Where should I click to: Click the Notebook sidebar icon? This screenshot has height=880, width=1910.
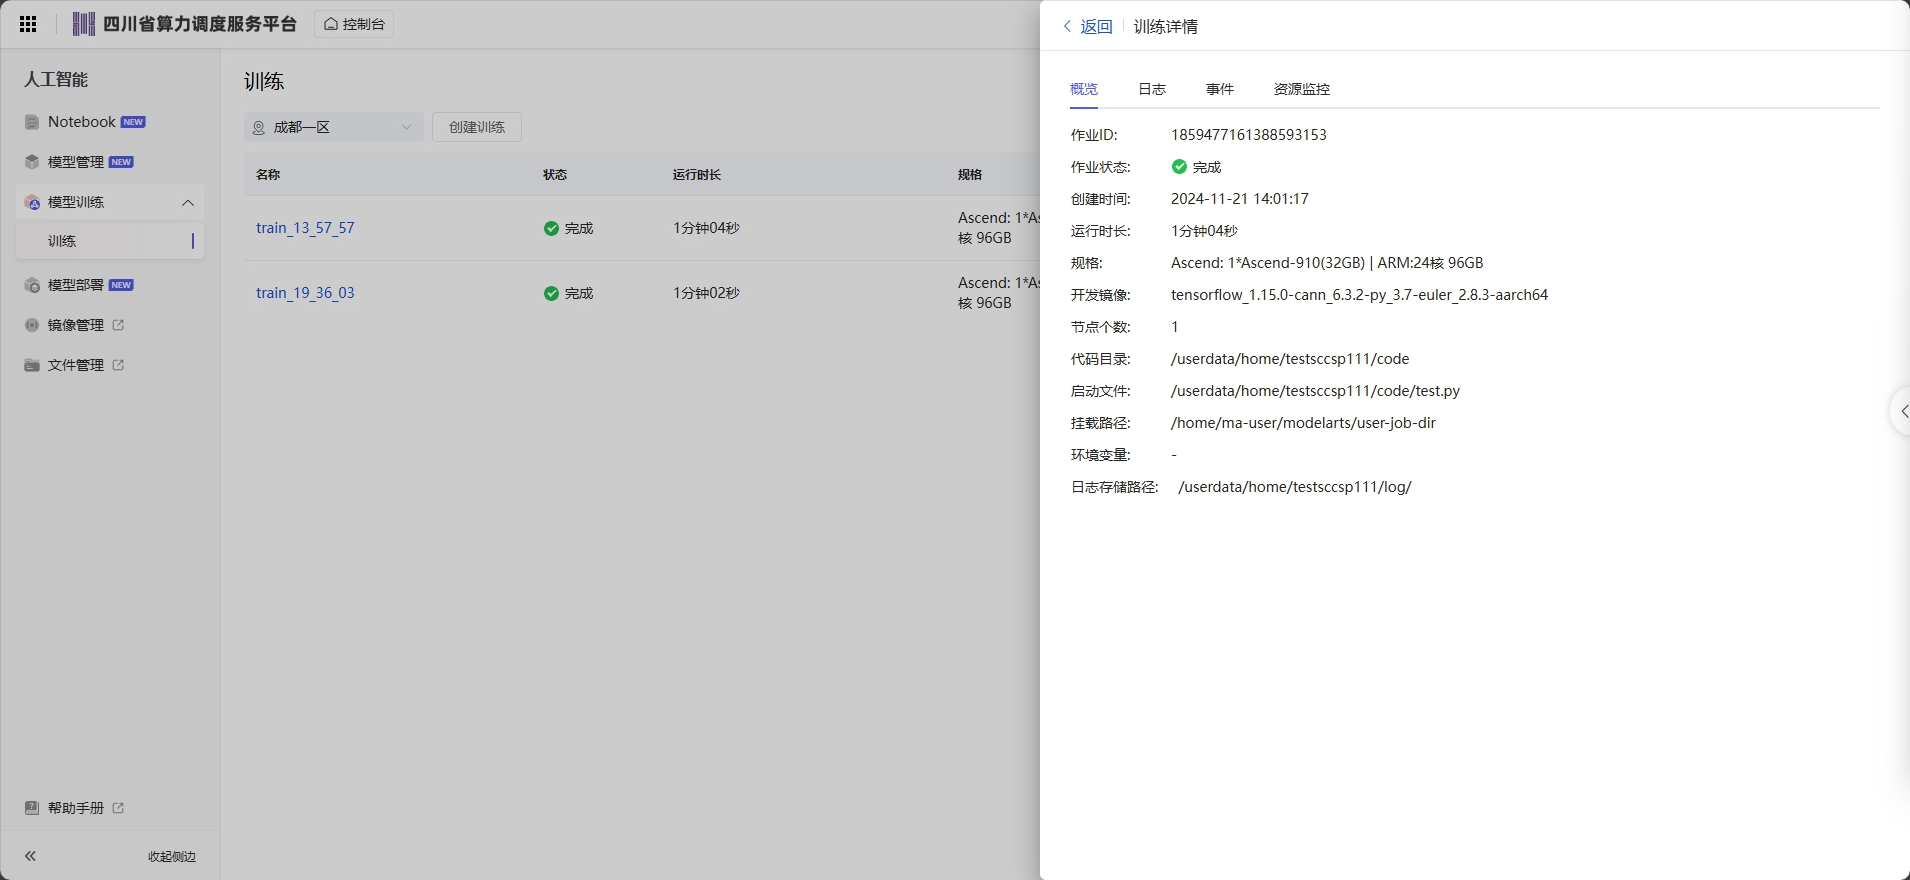pos(32,122)
